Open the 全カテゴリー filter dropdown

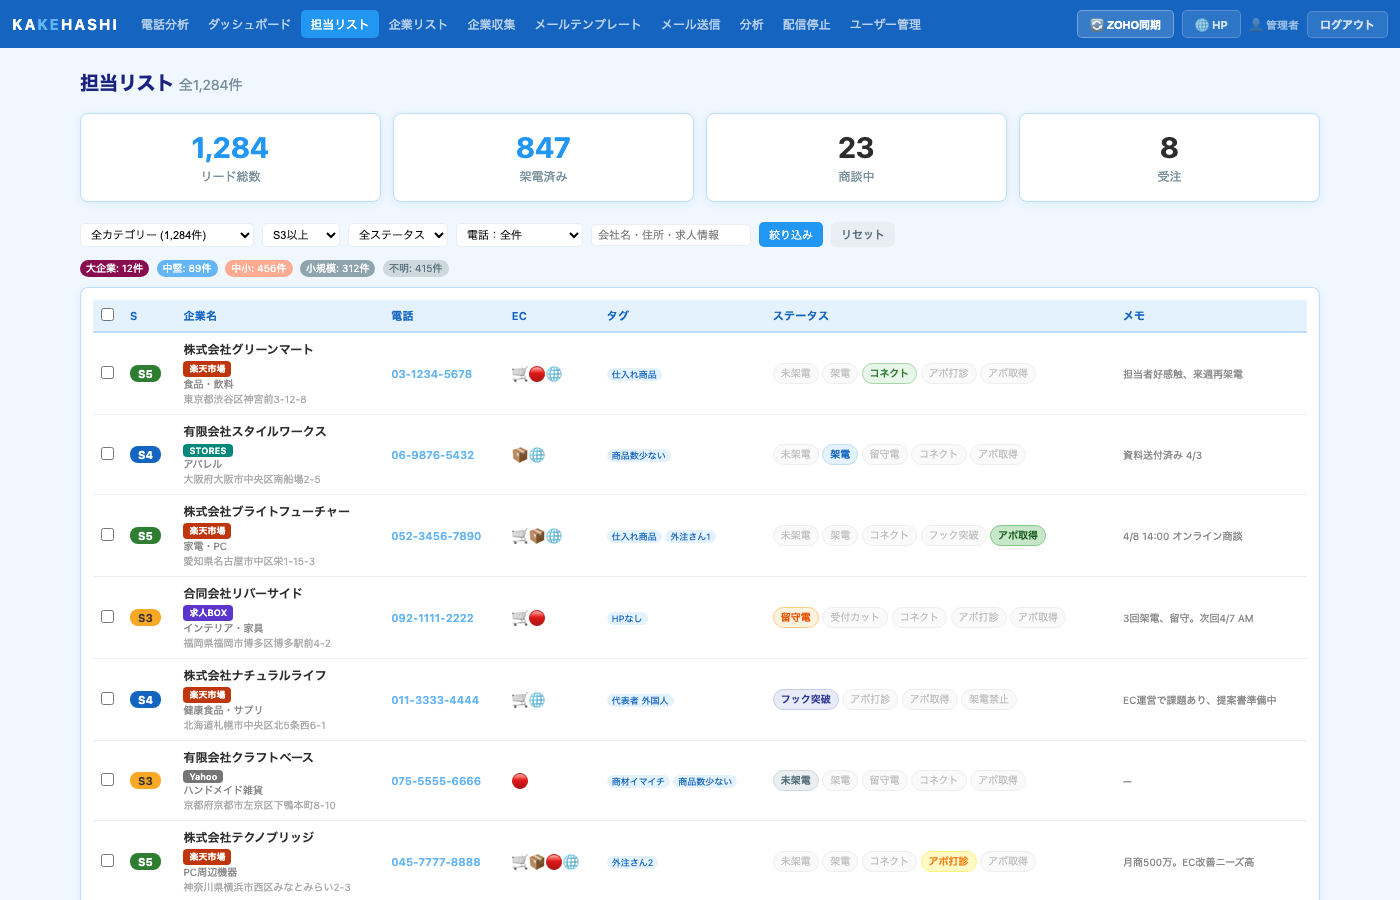(167, 234)
